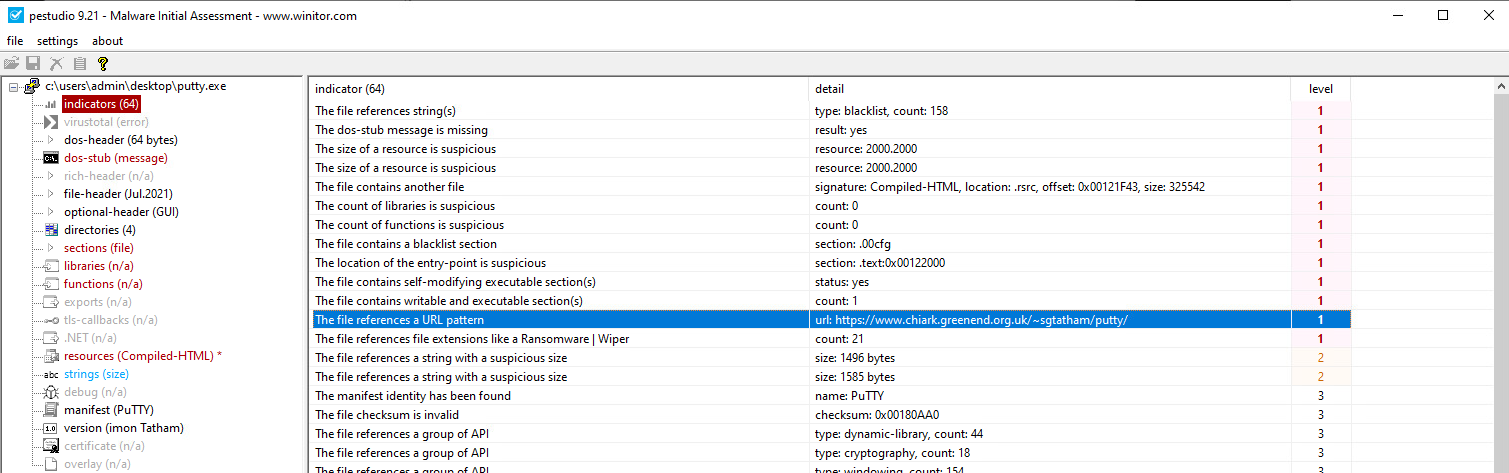Sort by the level column header
Viewport: 1509px width, 473px height.
[x=1320, y=89]
